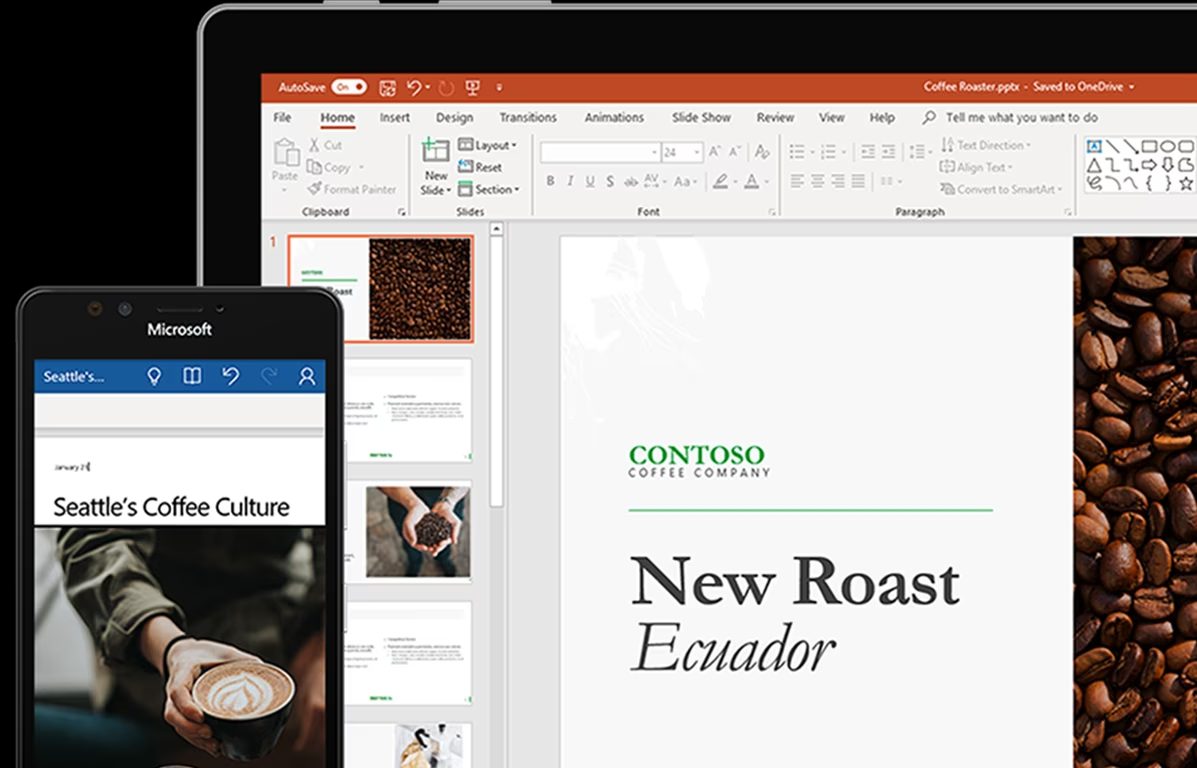Select the Right Arrow block shape
The image size is (1197, 768).
[x=1149, y=165]
